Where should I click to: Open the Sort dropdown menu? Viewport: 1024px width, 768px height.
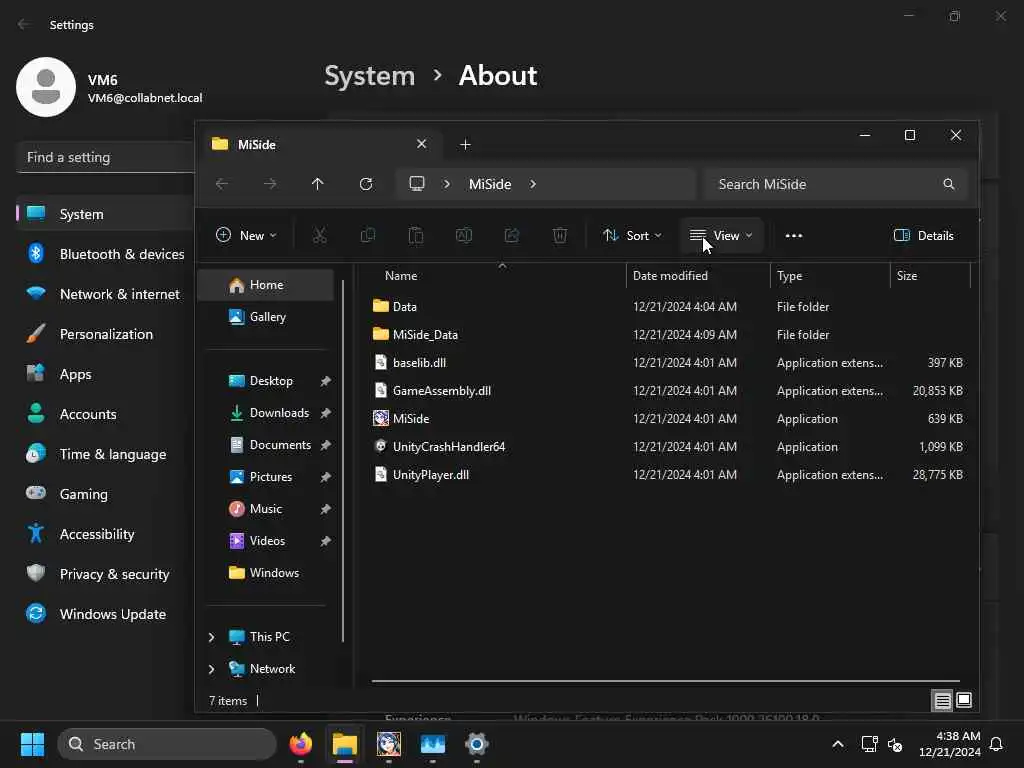point(632,236)
